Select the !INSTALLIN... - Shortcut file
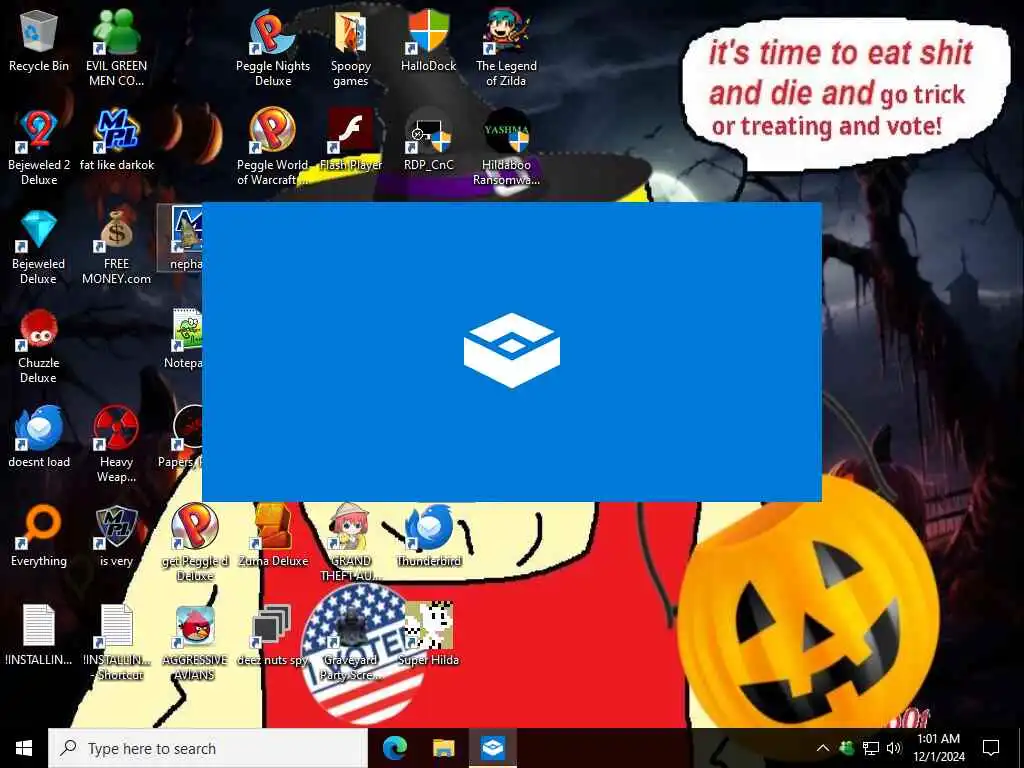The height and width of the screenshot is (768, 1024). (x=116, y=643)
